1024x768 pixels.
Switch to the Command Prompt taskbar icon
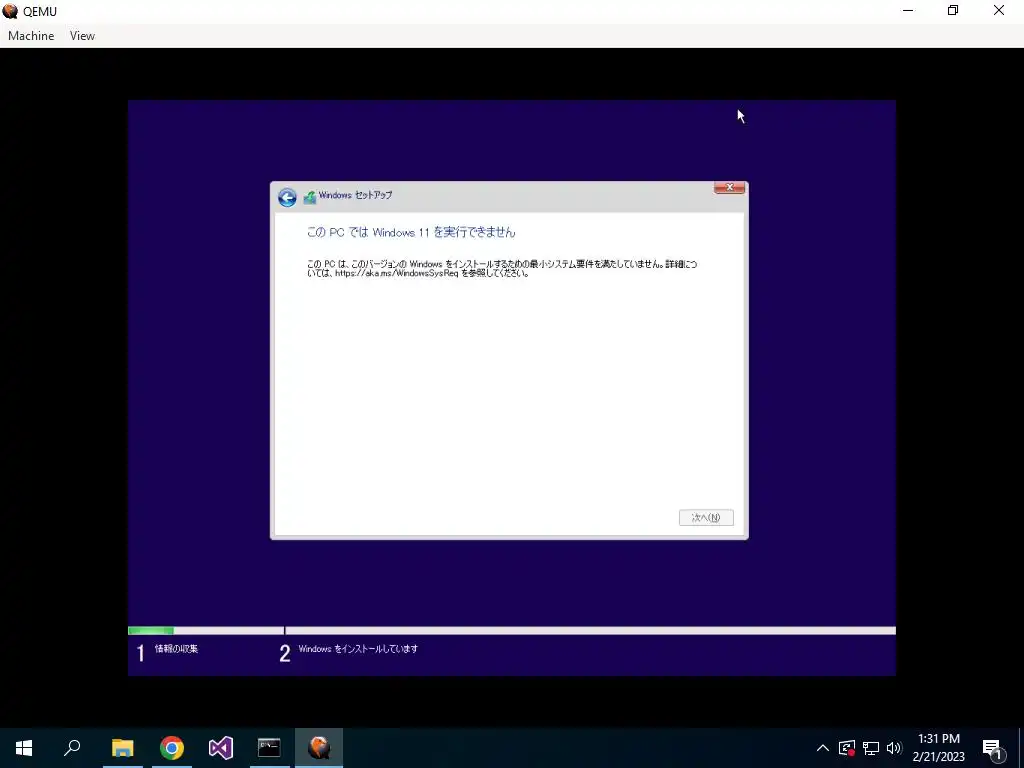click(269, 748)
